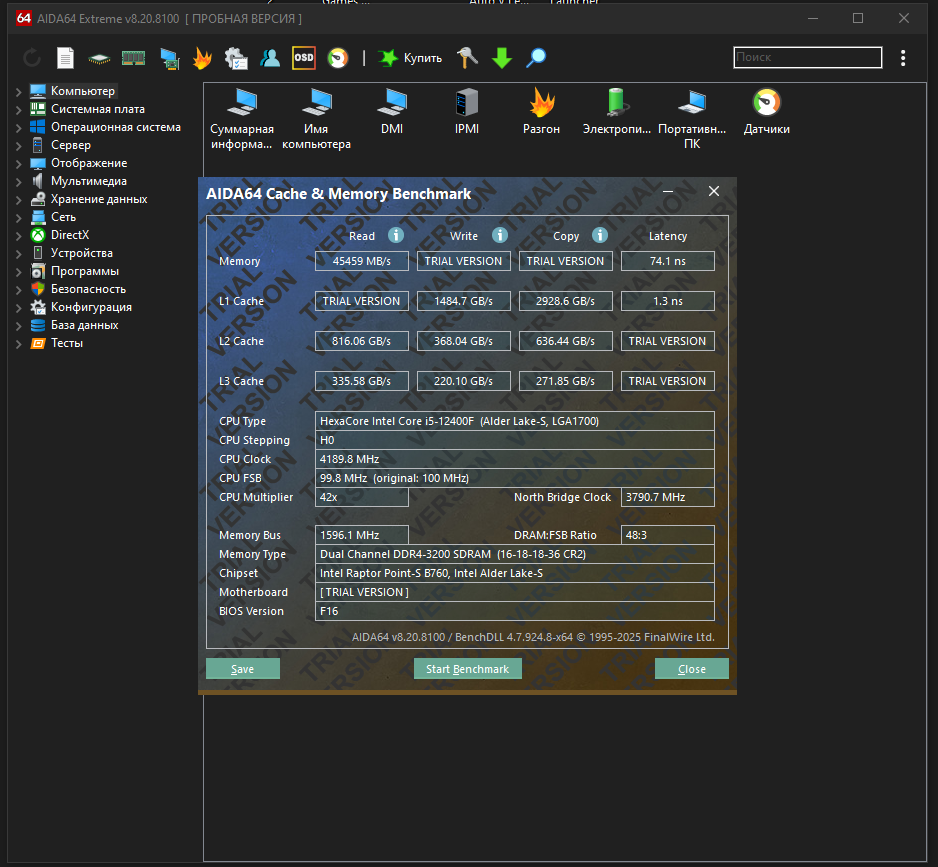The width and height of the screenshot is (938, 867).
Task: Expand the Системная плата tree node
Action: pos(18,110)
